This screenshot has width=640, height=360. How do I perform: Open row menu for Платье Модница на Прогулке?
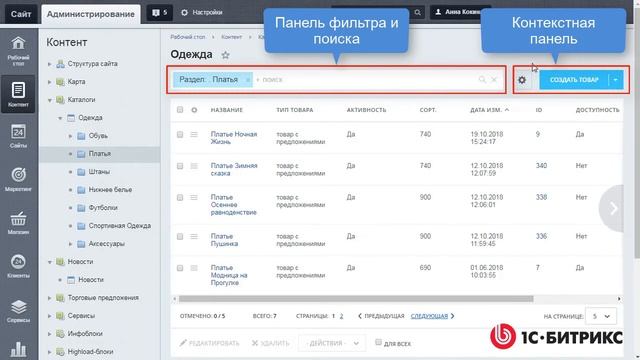[194, 268]
